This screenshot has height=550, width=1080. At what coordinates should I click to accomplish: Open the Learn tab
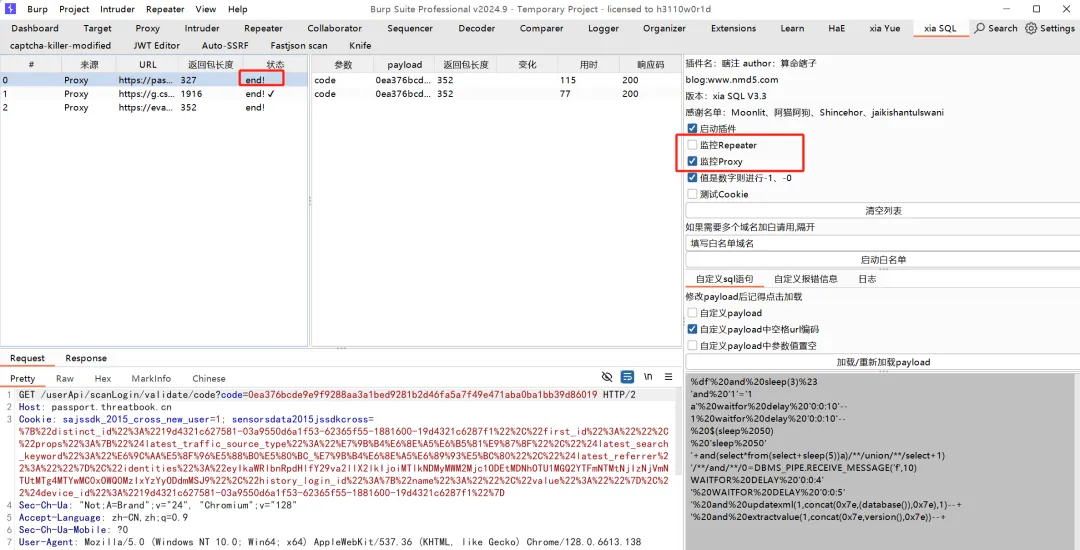[x=792, y=28]
